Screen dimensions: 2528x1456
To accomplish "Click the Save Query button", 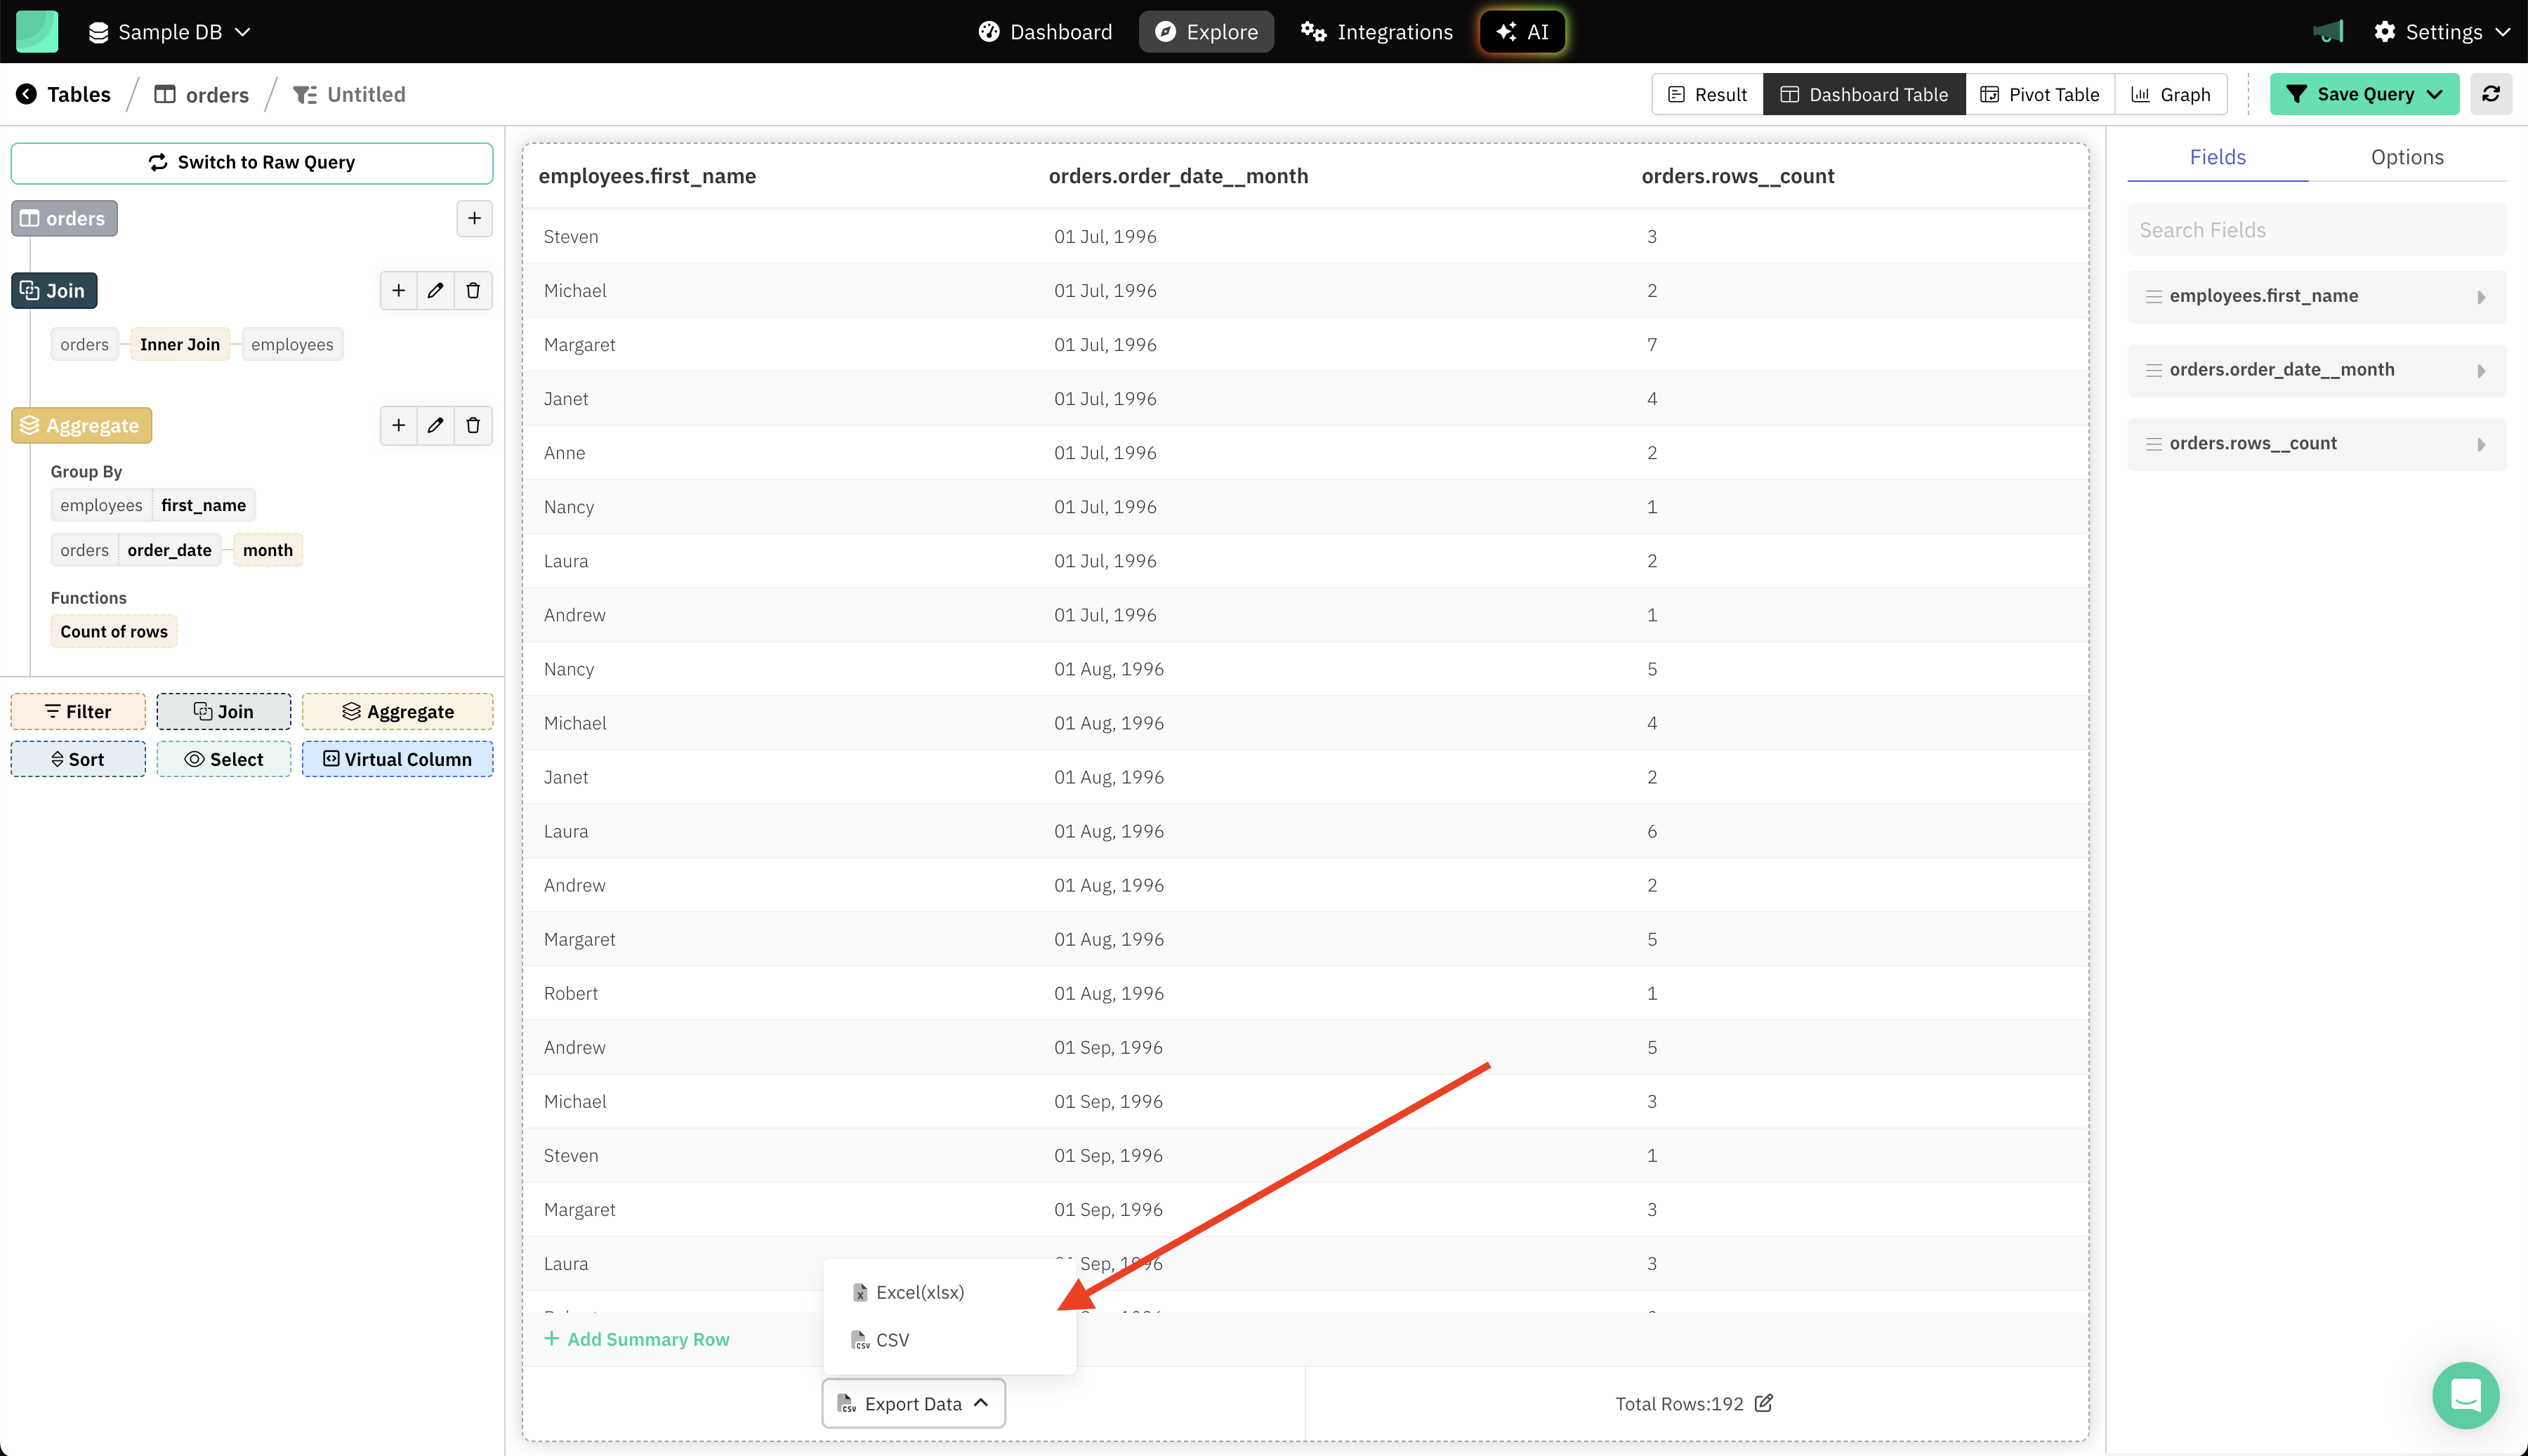I will (2364, 94).
